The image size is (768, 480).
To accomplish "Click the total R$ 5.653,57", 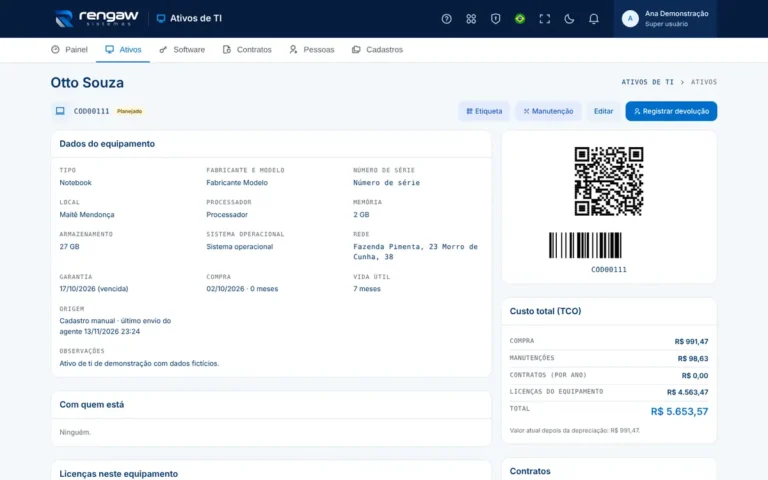I will (x=679, y=411).
